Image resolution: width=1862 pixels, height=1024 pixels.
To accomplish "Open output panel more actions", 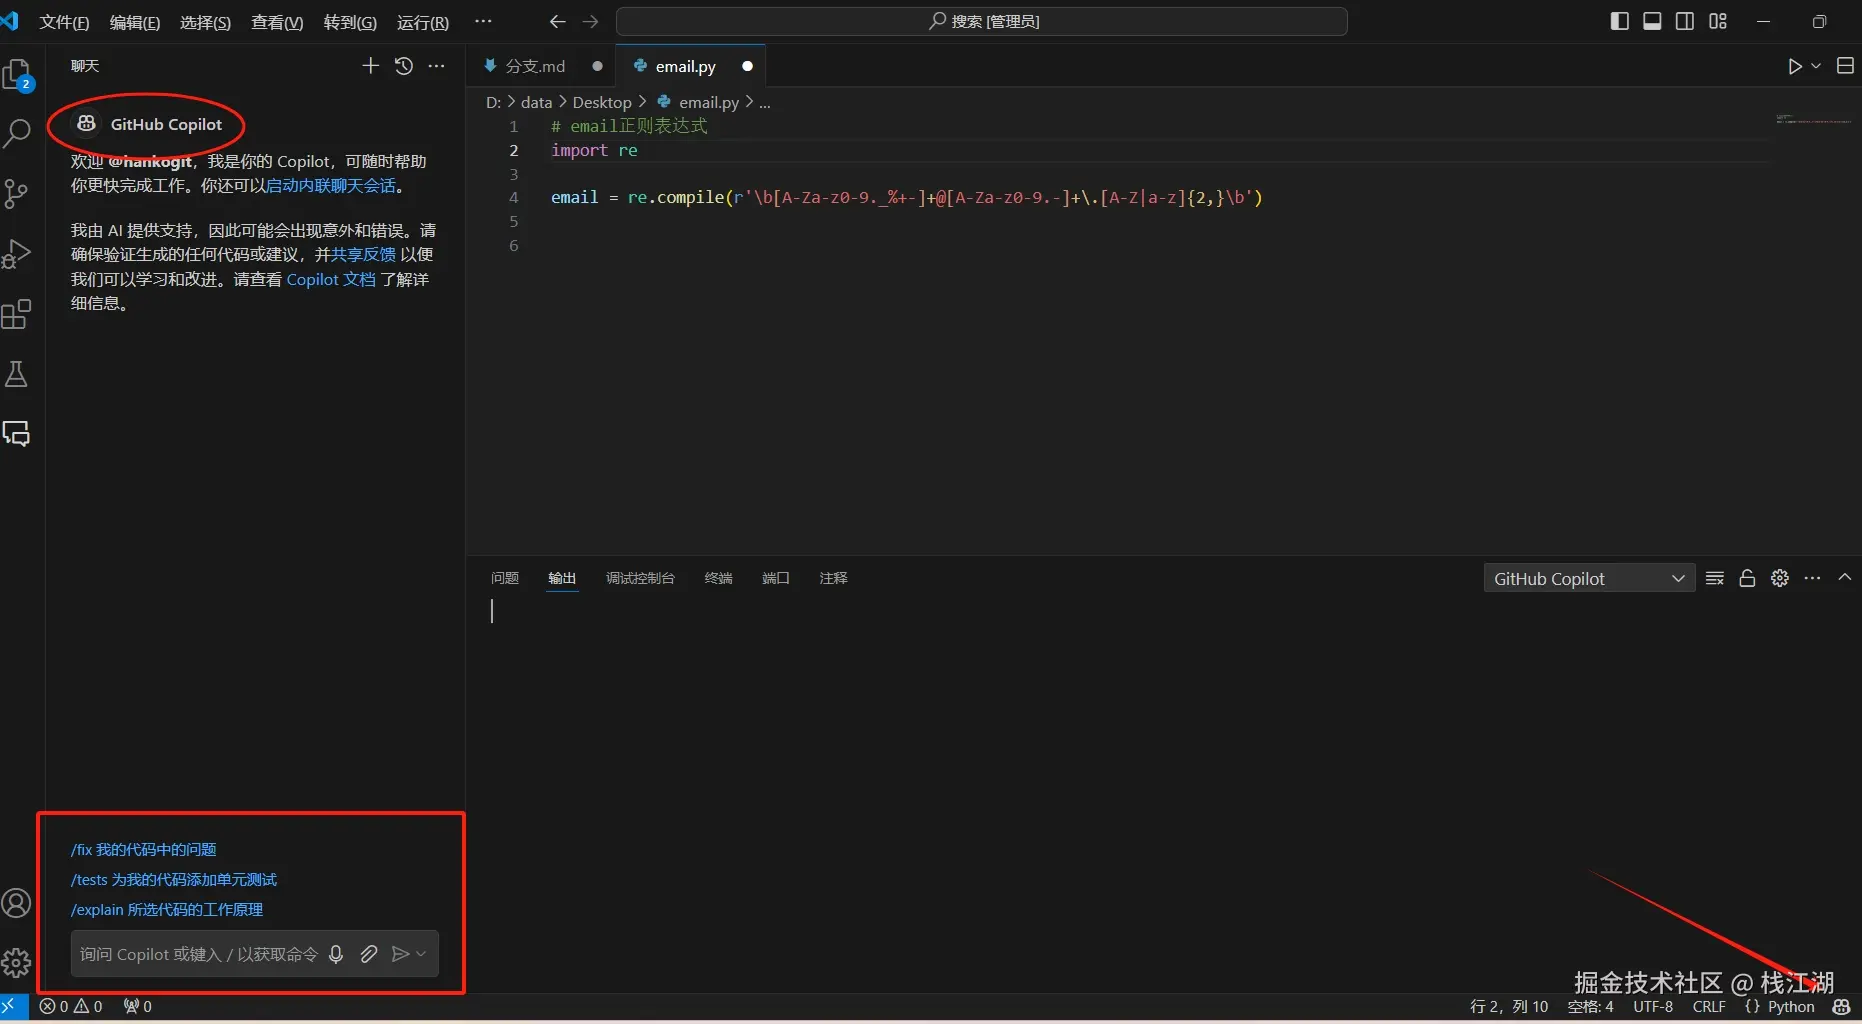I will coord(1813,578).
